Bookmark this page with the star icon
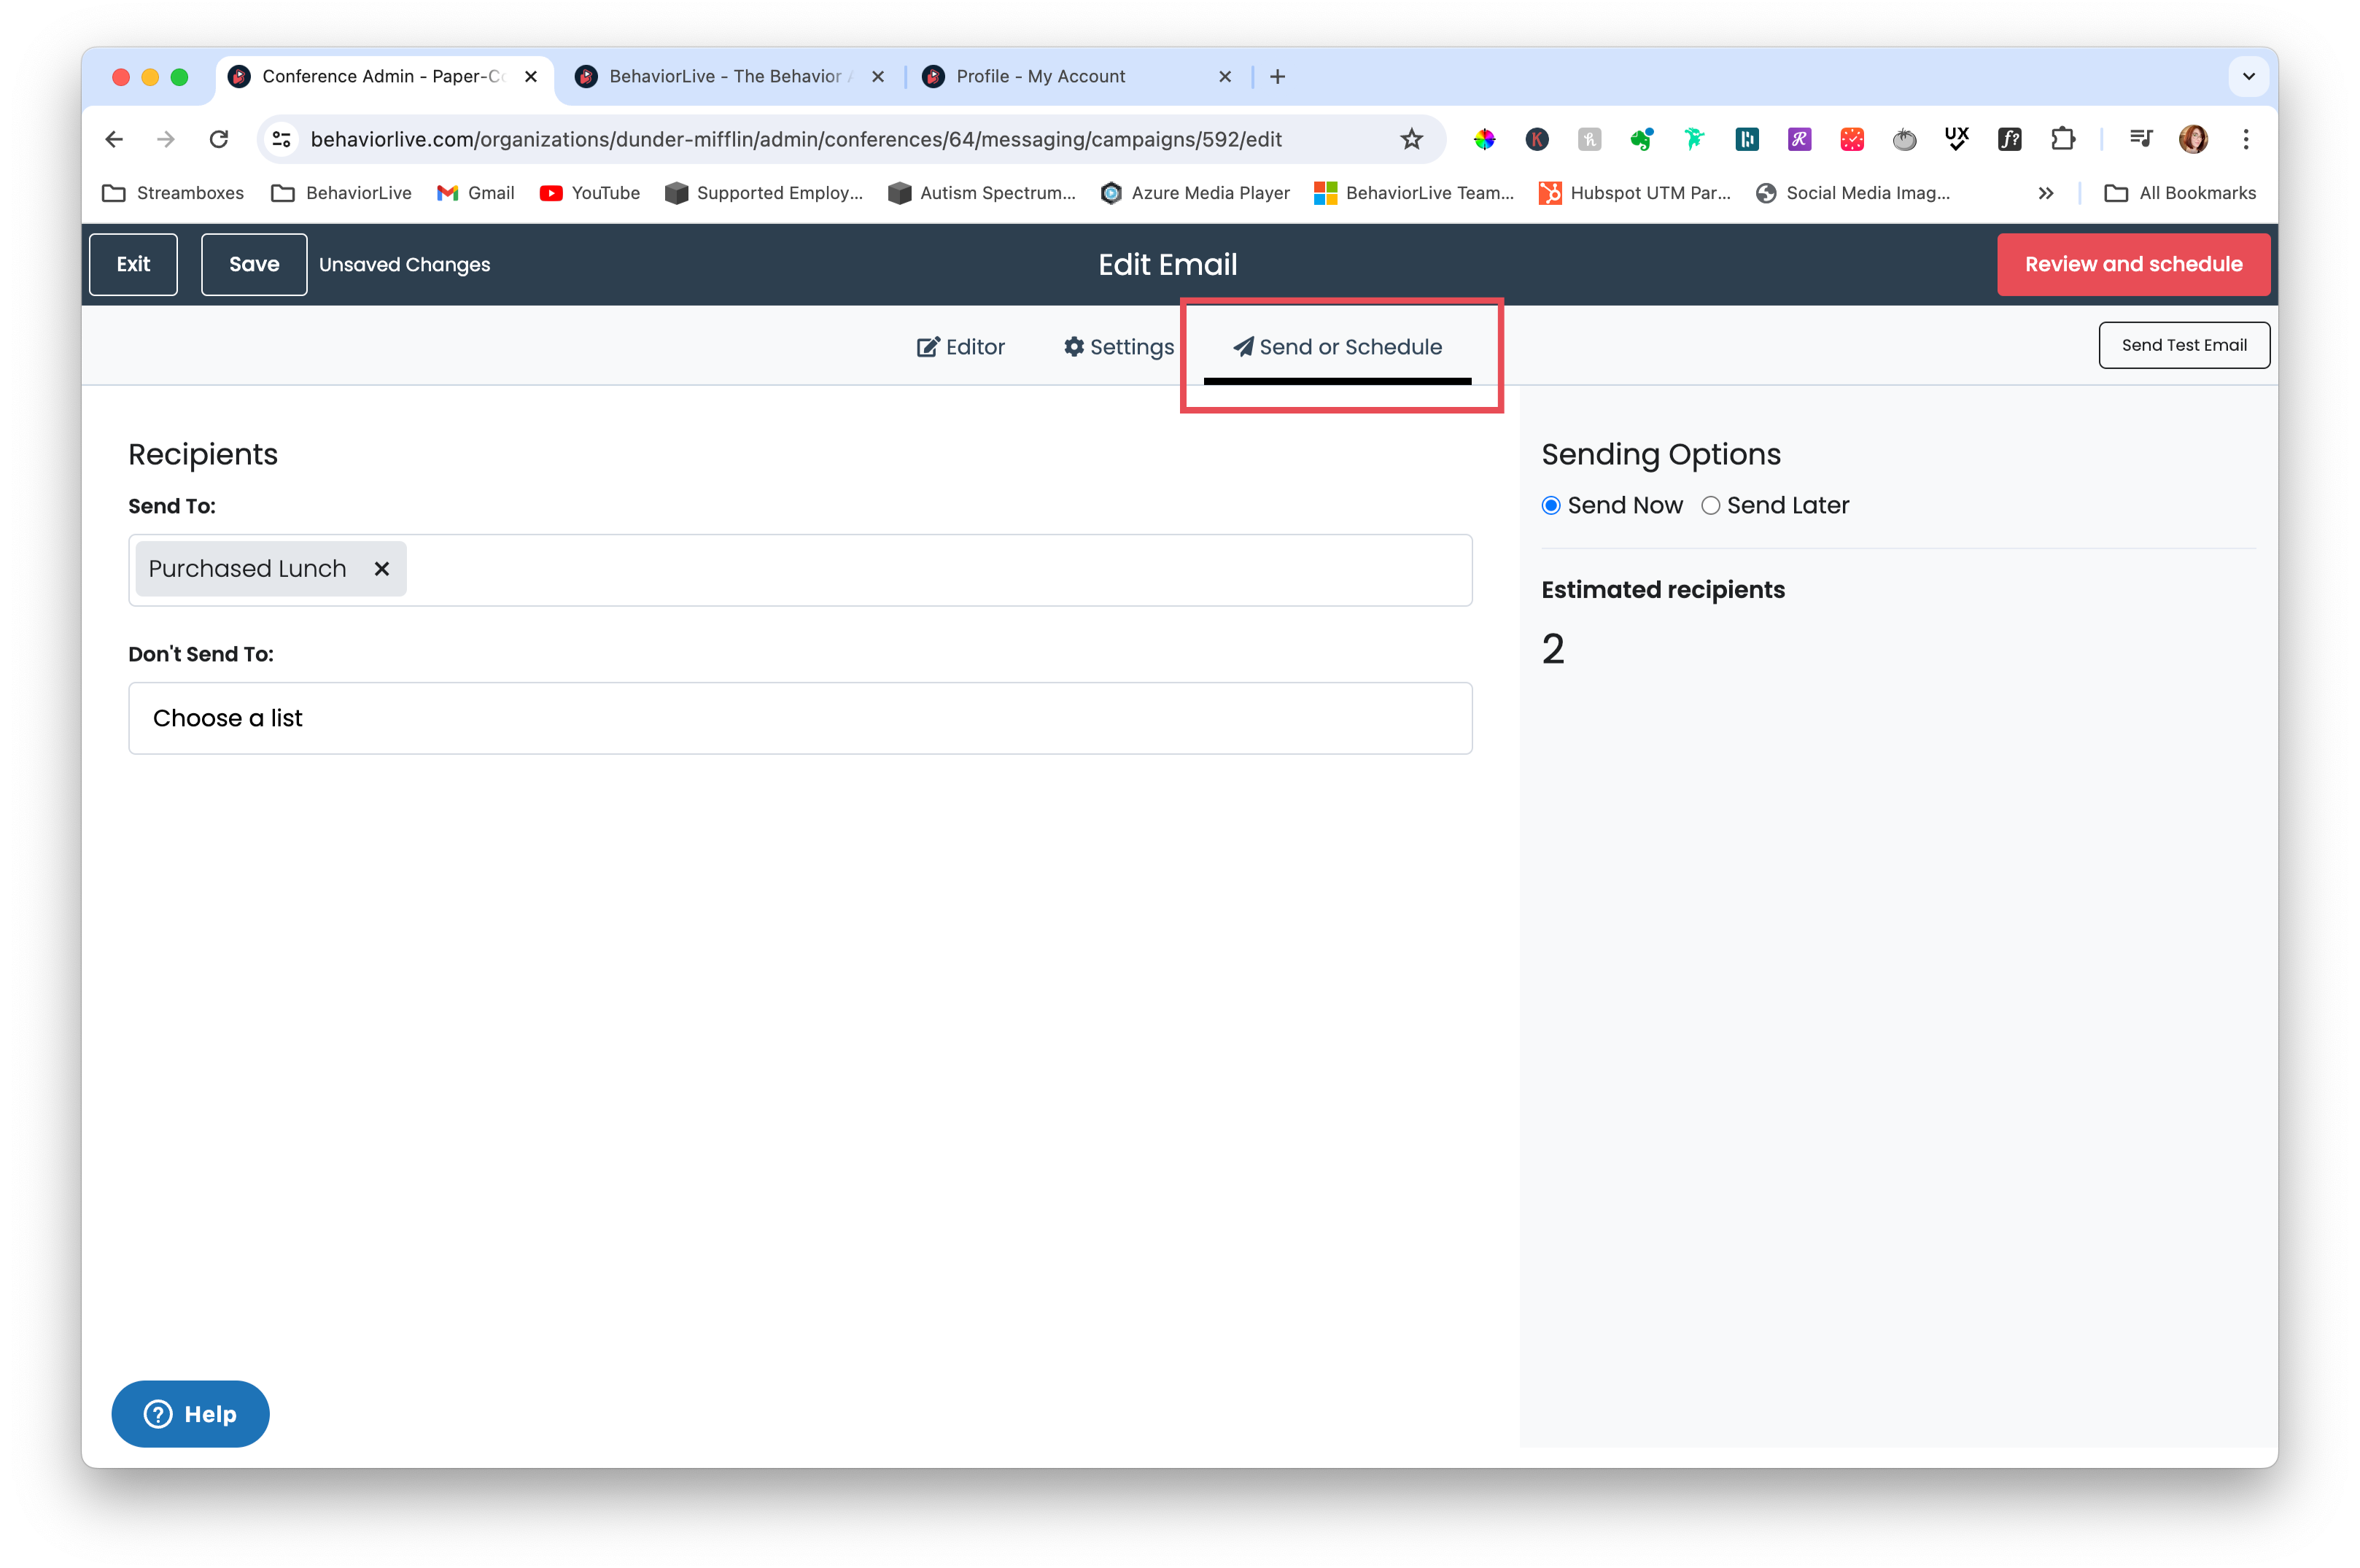This screenshot has height=1568, width=2360. [1411, 139]
